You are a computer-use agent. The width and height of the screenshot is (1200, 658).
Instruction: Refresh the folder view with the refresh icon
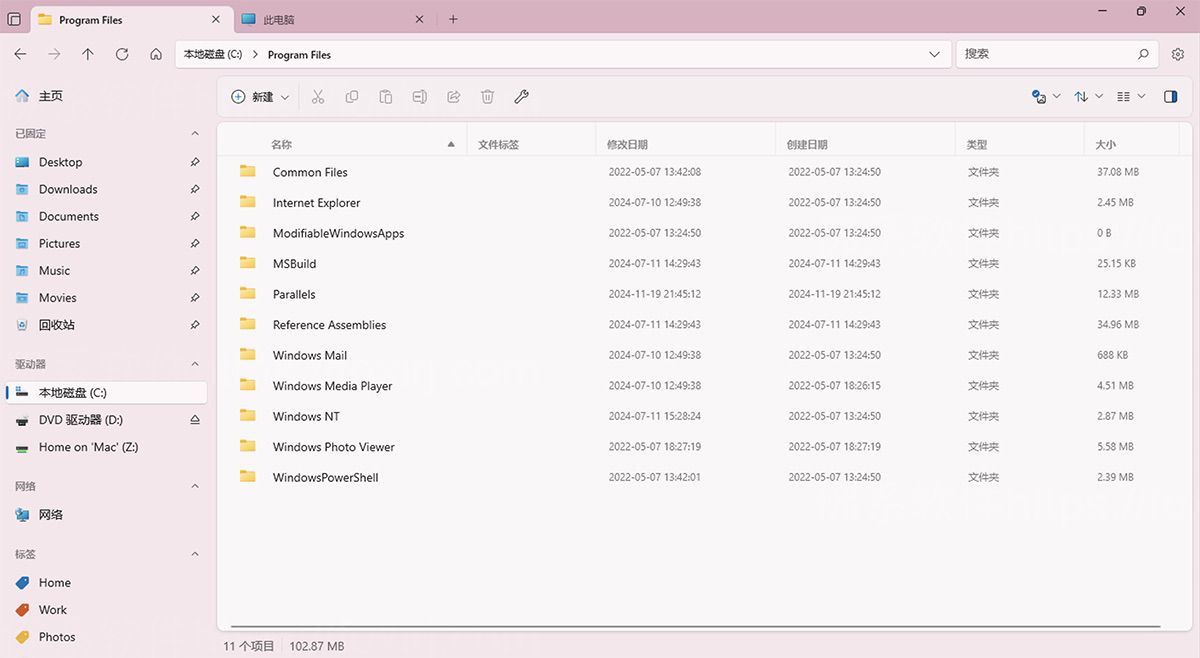[122, 54]
